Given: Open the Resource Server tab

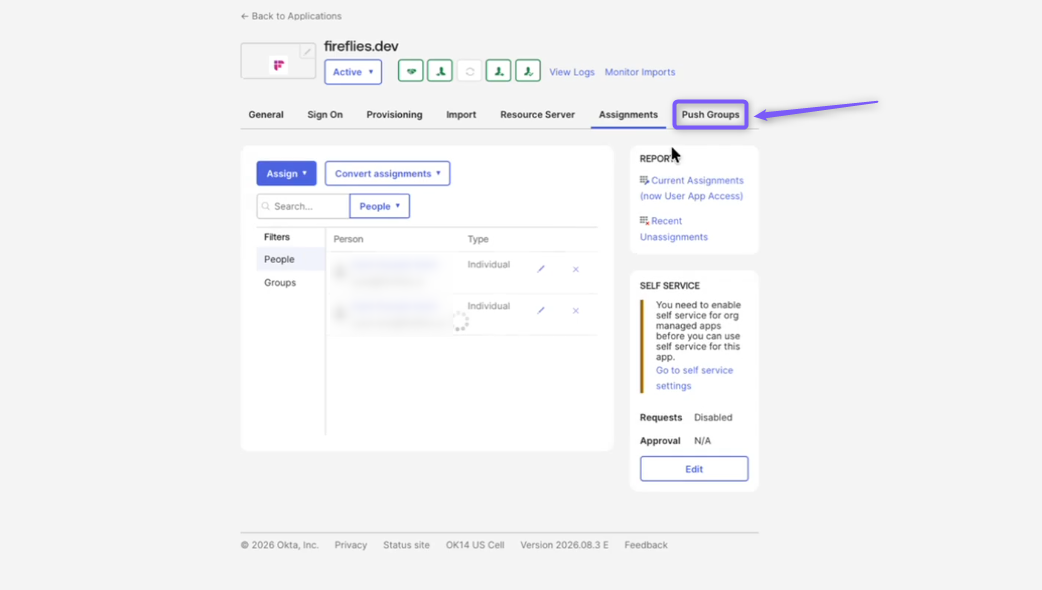Looking at the screenshot, I should tap(537, 114).
